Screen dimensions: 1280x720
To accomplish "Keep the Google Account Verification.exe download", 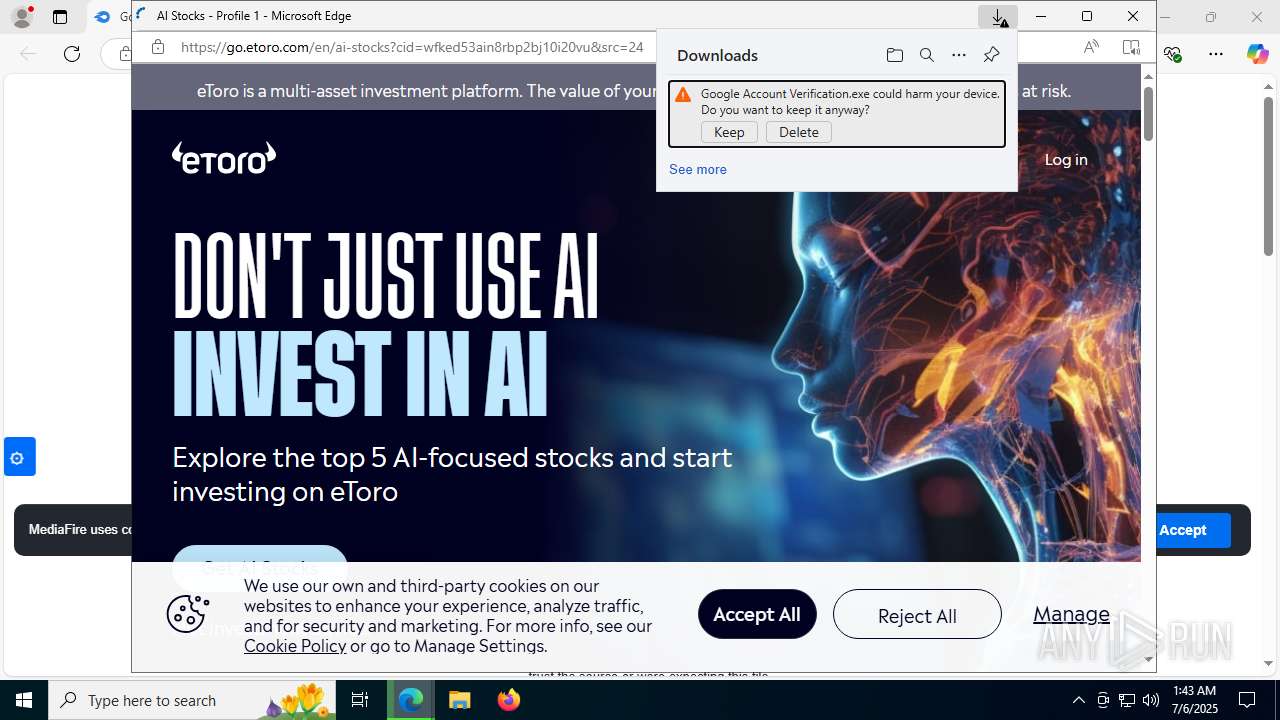I will pos(729,132).
